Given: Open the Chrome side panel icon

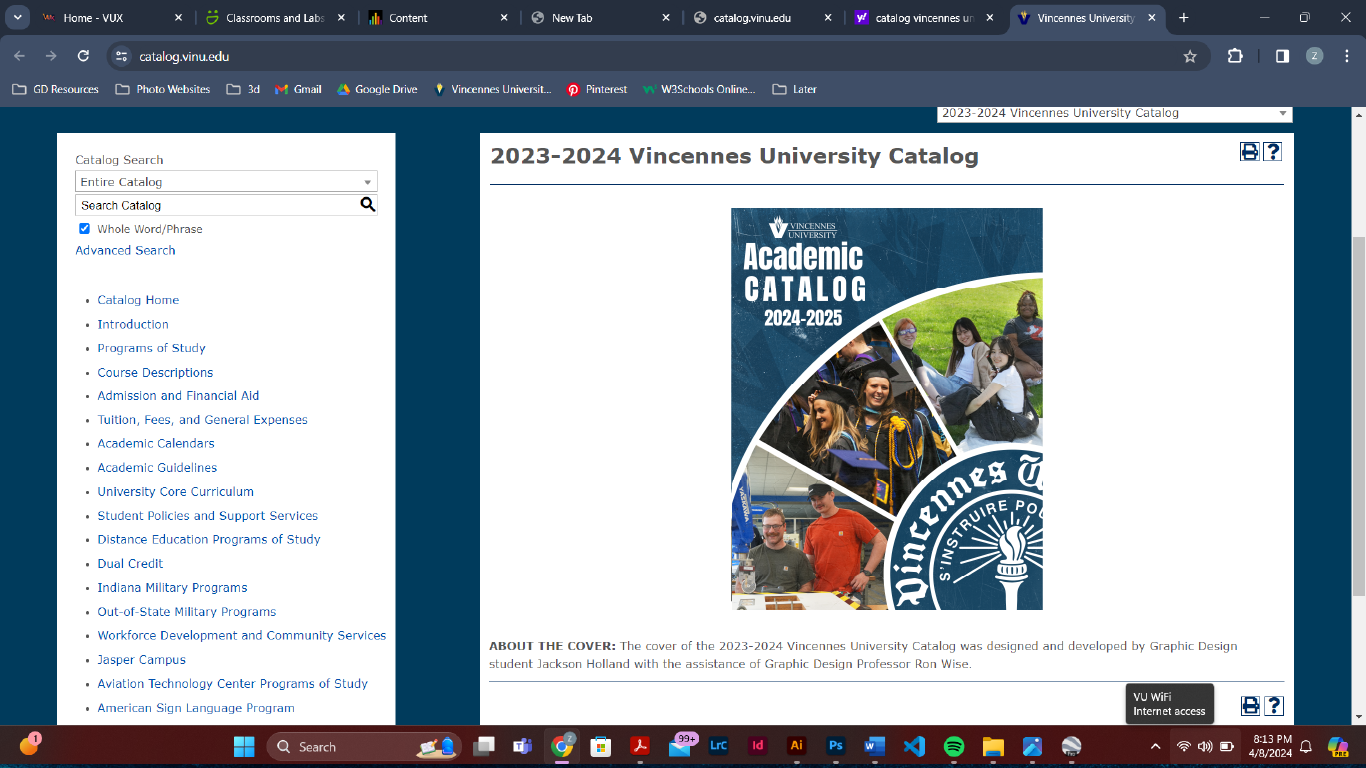Looking at the screenshot, I should [x=1282, y=56].
